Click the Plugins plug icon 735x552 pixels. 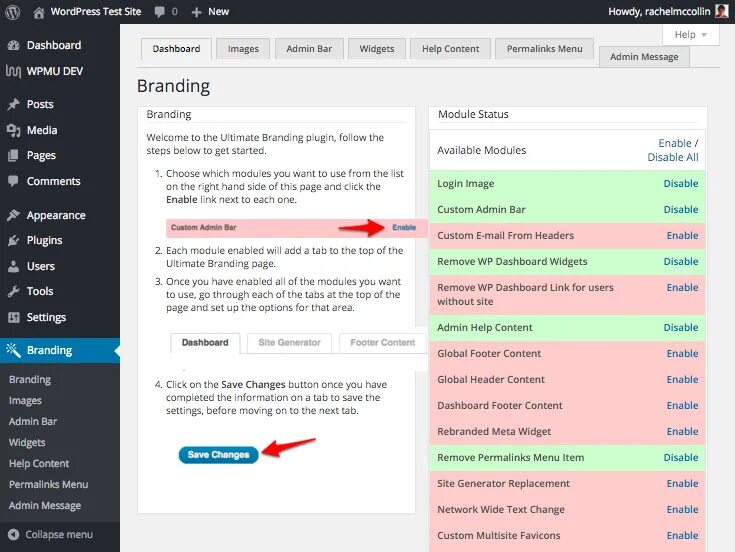pyautogui.click(x=14, y=240)
